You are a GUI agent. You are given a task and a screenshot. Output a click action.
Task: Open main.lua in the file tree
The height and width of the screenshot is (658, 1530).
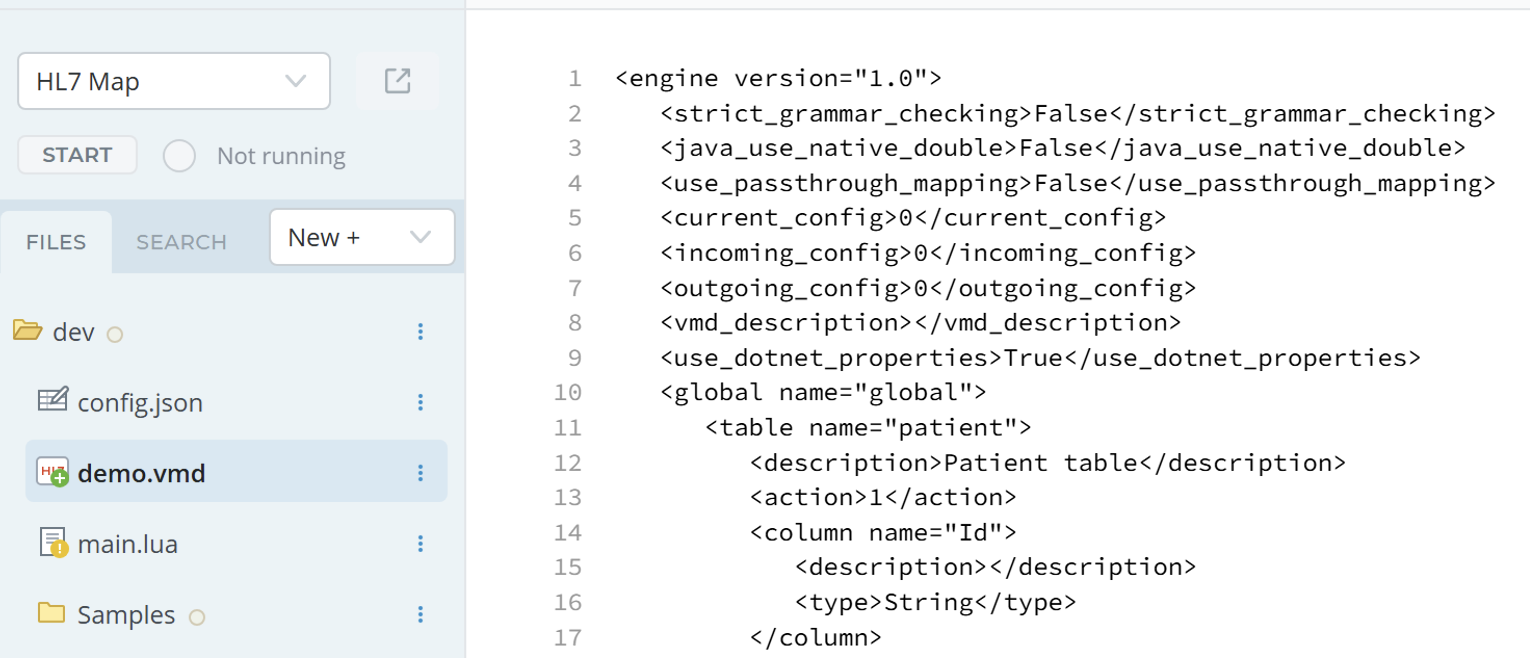[x=127, y=544]
